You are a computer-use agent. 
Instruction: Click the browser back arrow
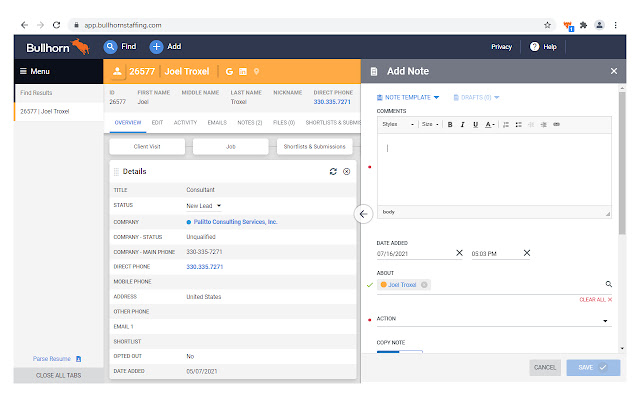(x=24, y=25)
